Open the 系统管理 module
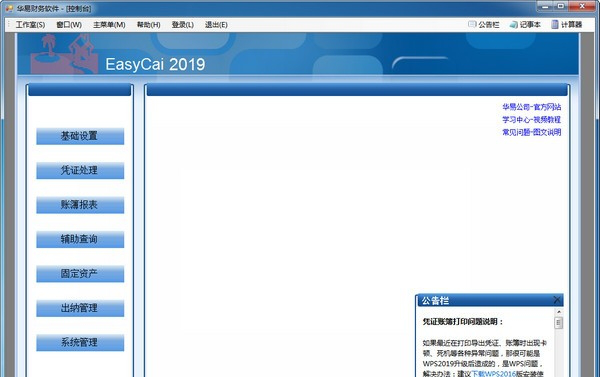The height and width of the screenshot is (392, 600). [80, 343]
